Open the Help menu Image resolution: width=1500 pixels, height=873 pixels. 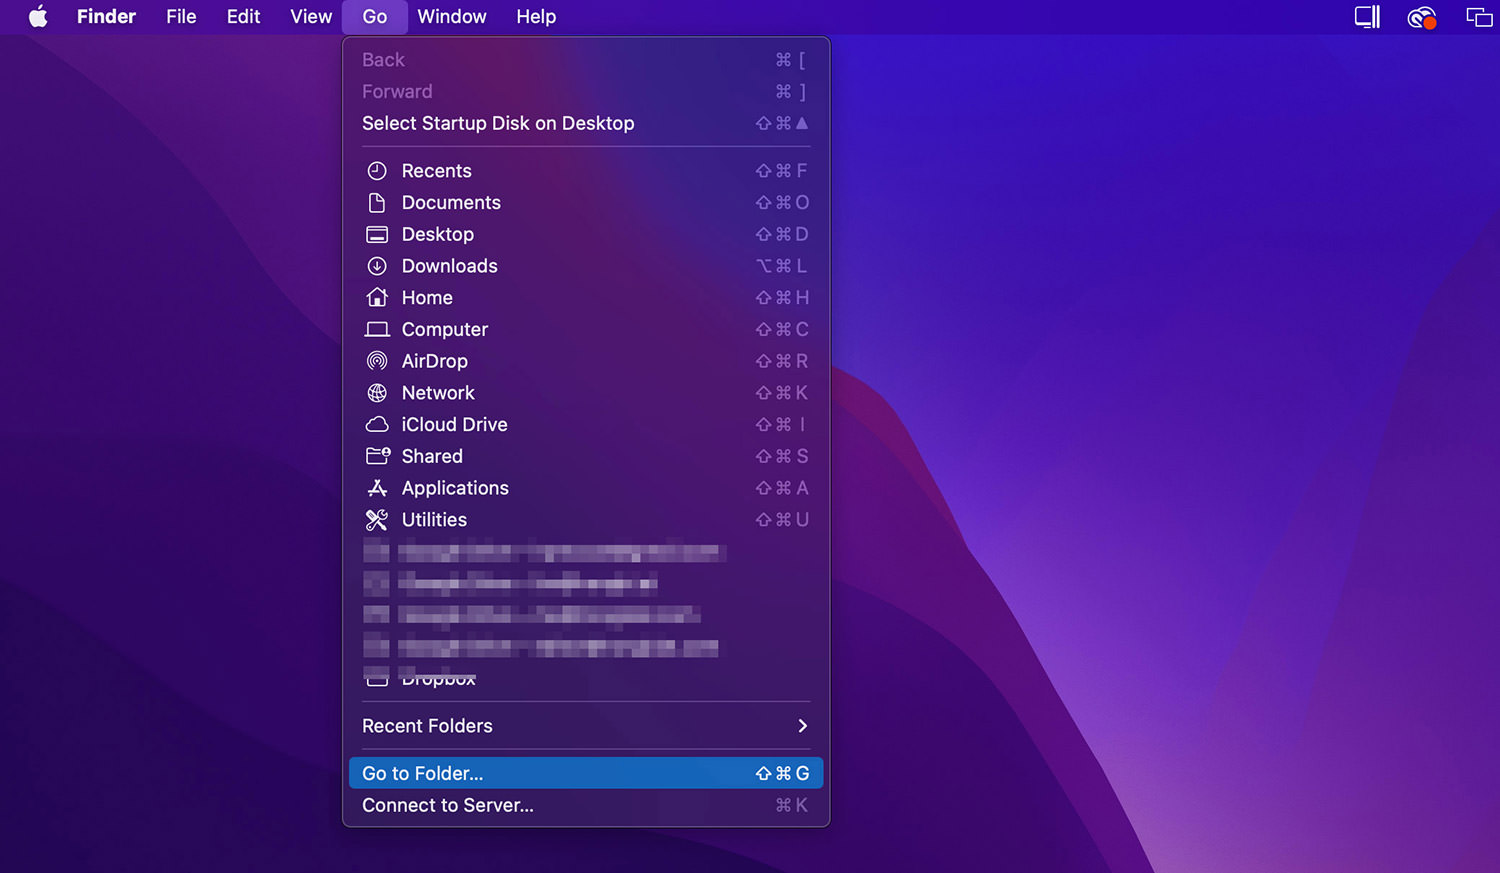pyautogui.click(x=536, y=16)
